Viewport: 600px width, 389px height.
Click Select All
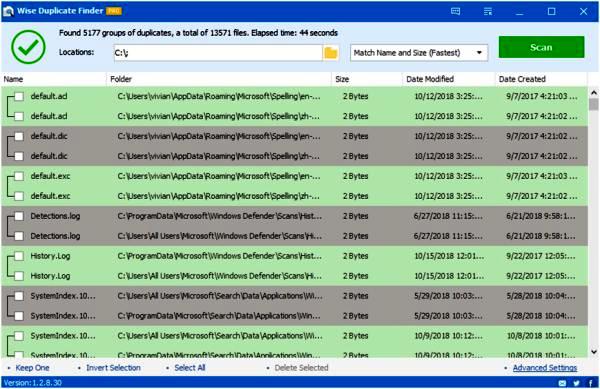point(190,368)
